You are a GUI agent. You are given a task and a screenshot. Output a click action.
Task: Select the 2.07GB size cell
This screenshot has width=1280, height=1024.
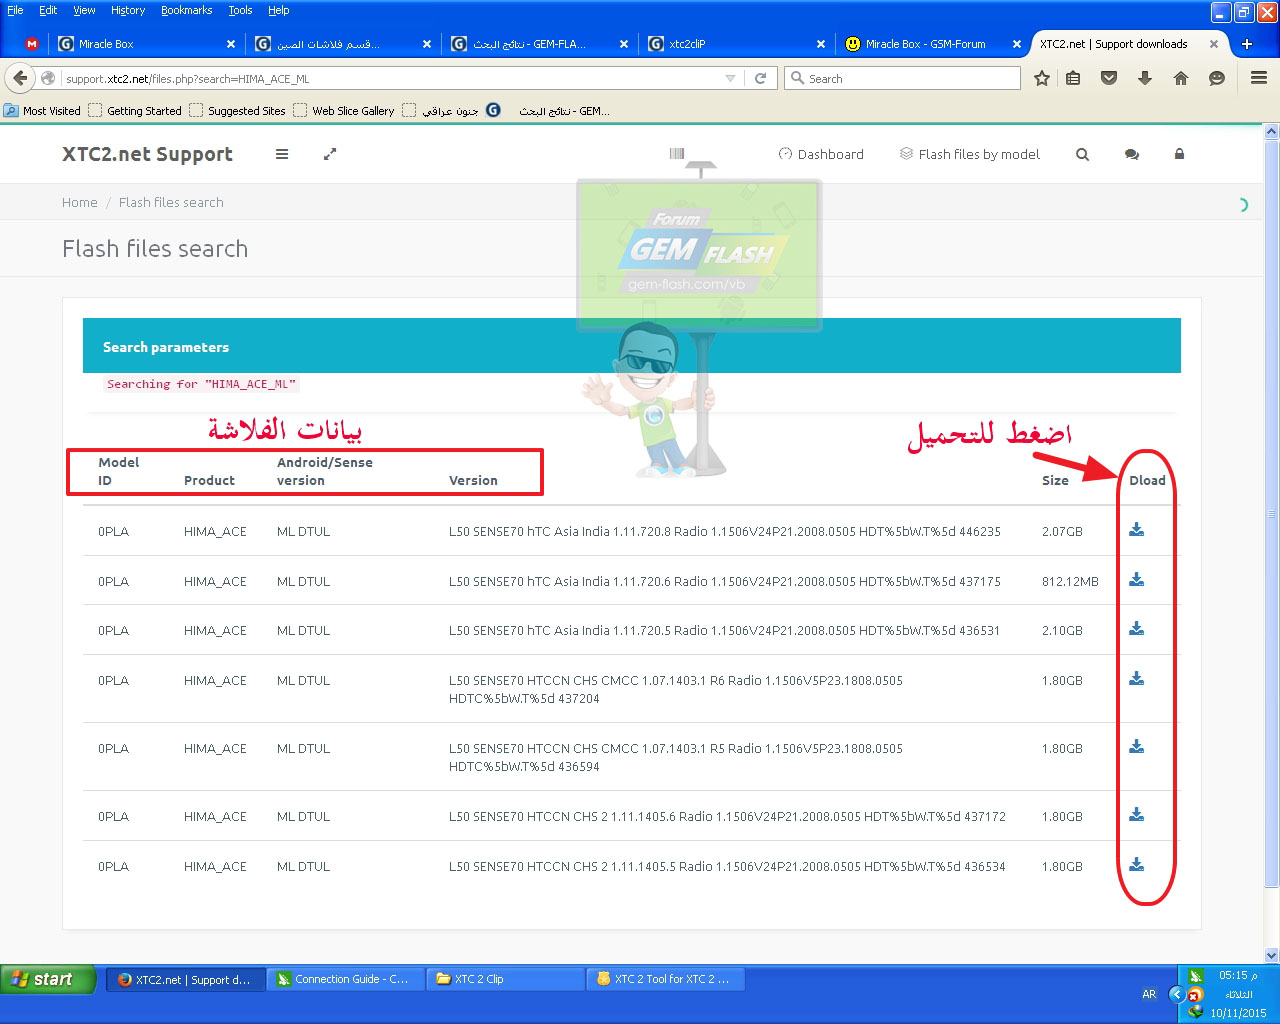click(1062, 531)
